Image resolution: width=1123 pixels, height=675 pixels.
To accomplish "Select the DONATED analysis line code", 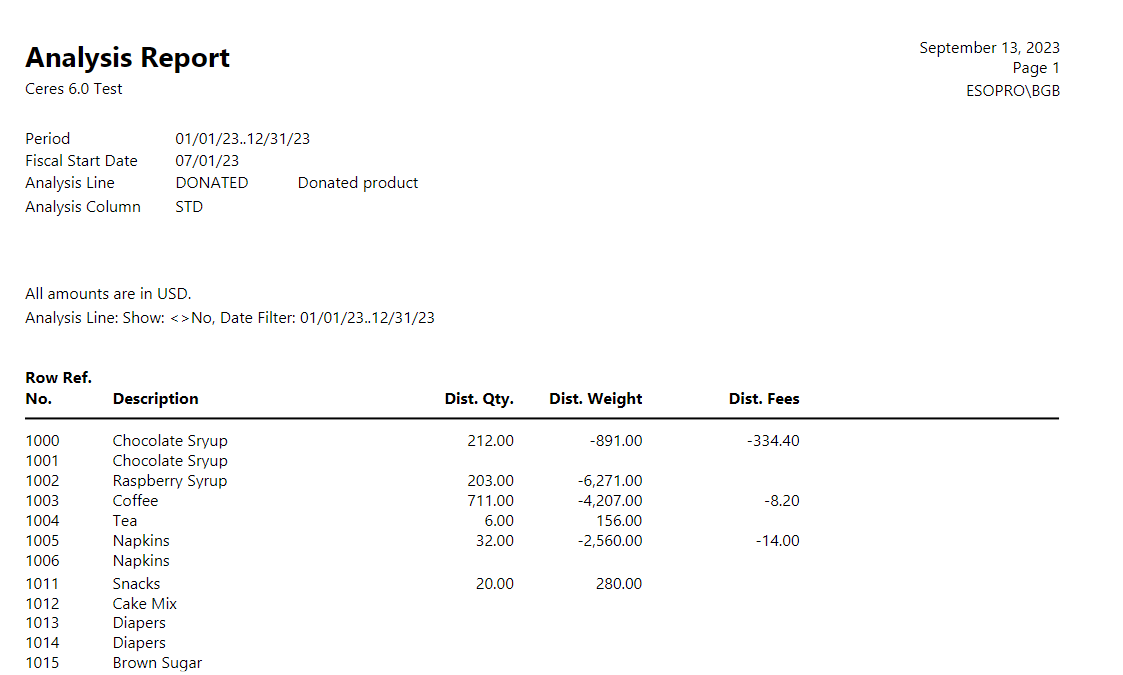I will coord(211,183).
